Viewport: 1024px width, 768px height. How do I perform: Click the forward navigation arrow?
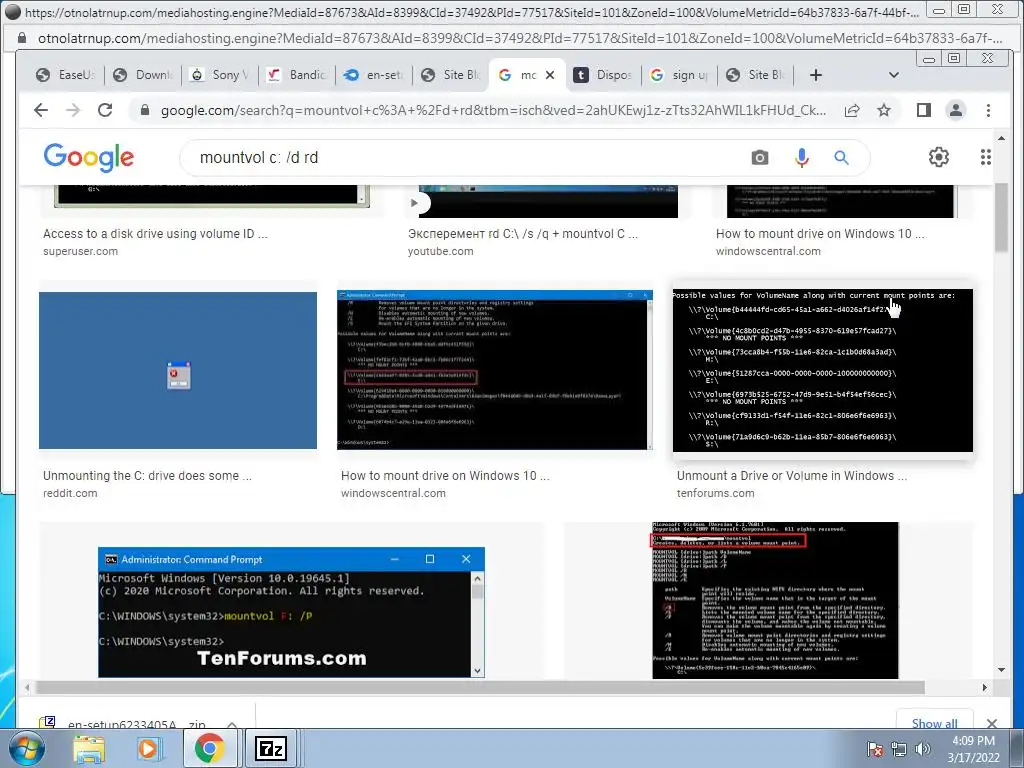(73, 110)
